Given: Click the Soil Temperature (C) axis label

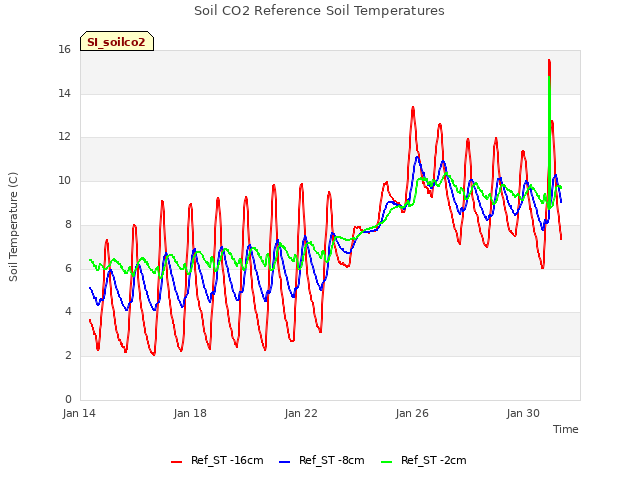Looking at the screenshot, I should [x=13, y=227].
